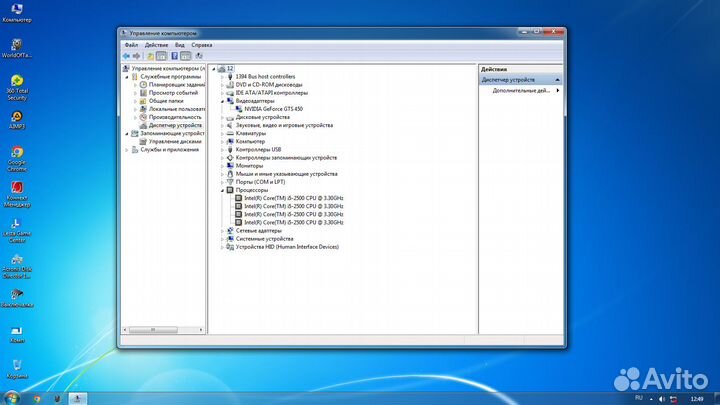Viewport: 720px width, 405px height.
Task: Select the first Intel Core i5-2500 CPU entry
Action: tap(292, 198)
